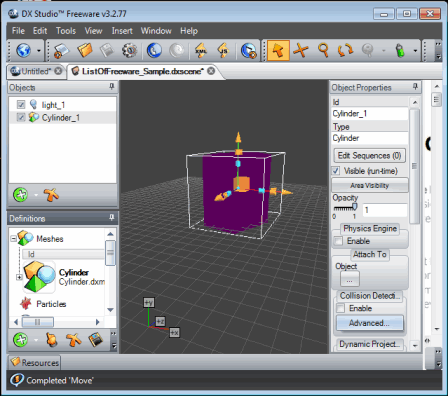Select the magnifier zoom tool
448x396 pixels.
coord(323,50)
